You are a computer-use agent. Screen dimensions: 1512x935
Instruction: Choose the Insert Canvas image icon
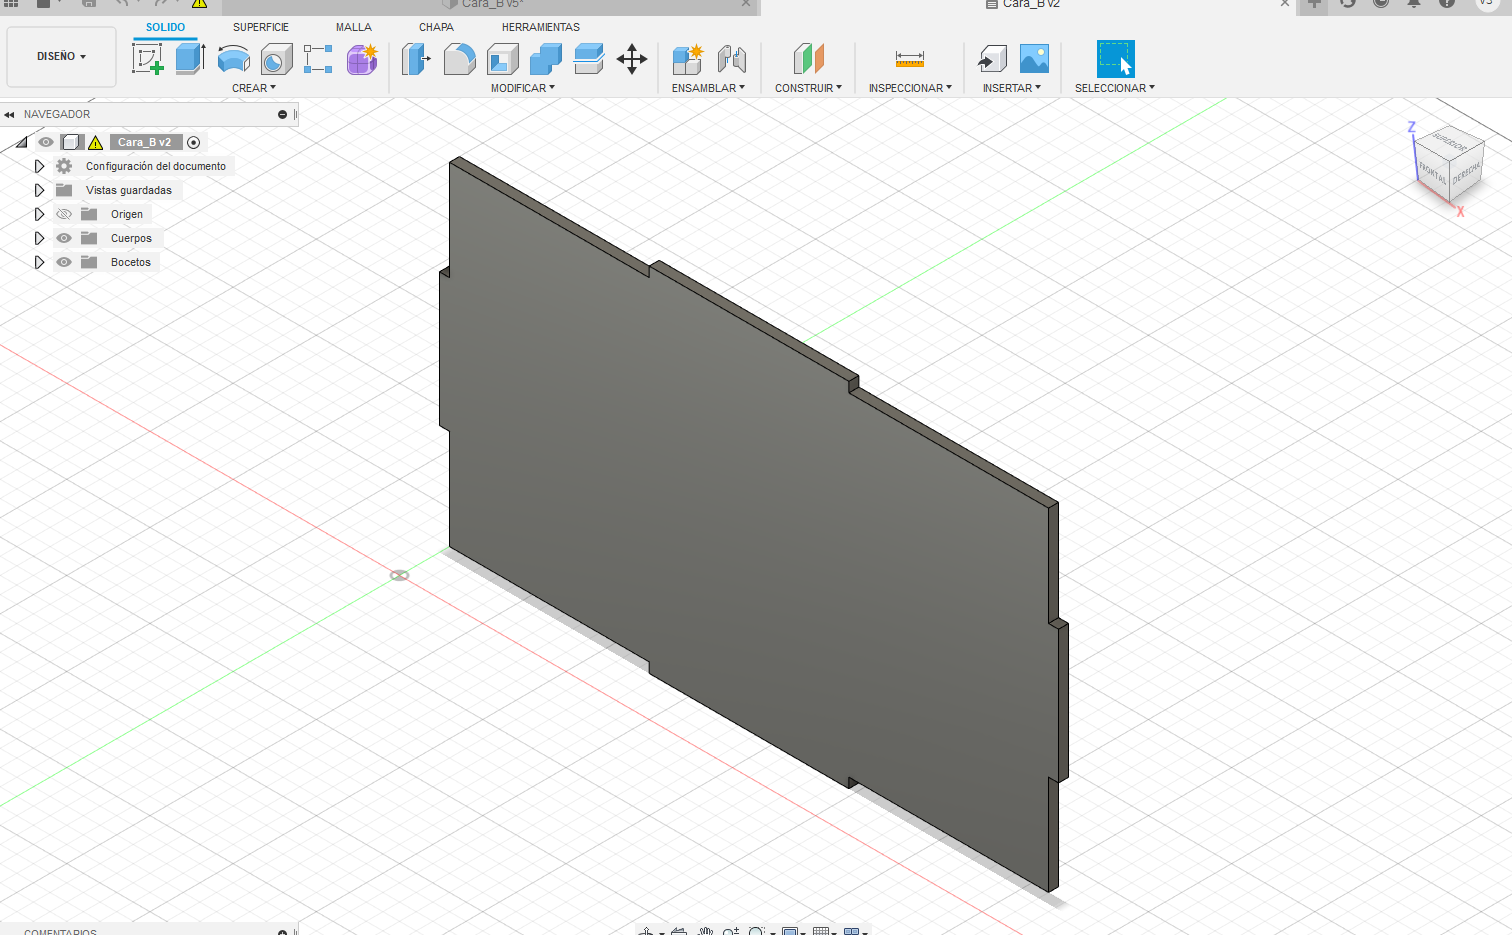tap(1034, 59)
